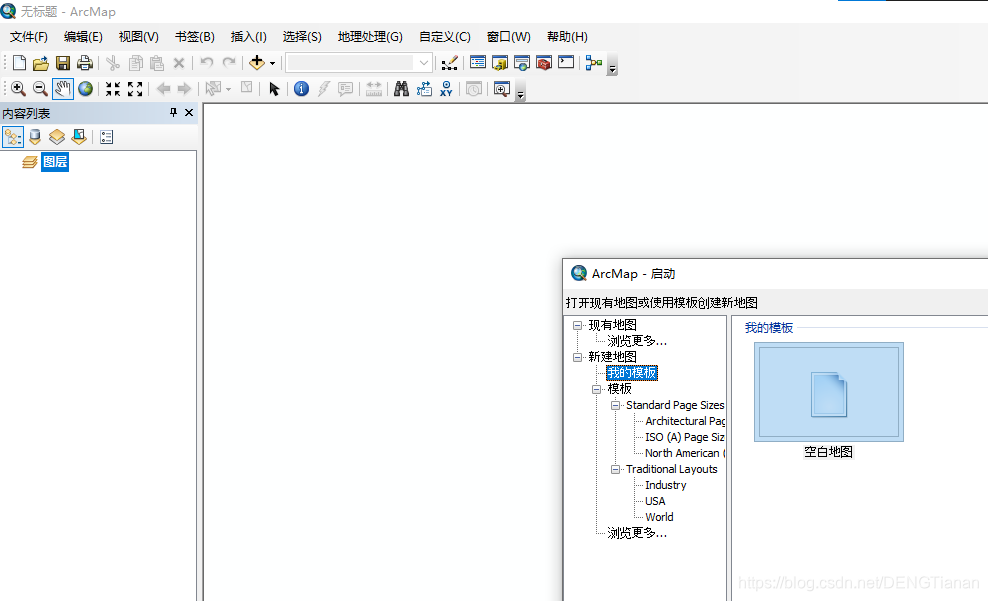The image size is (988, 601).
Task: Select the North American page sizes item
Action: 685,453
